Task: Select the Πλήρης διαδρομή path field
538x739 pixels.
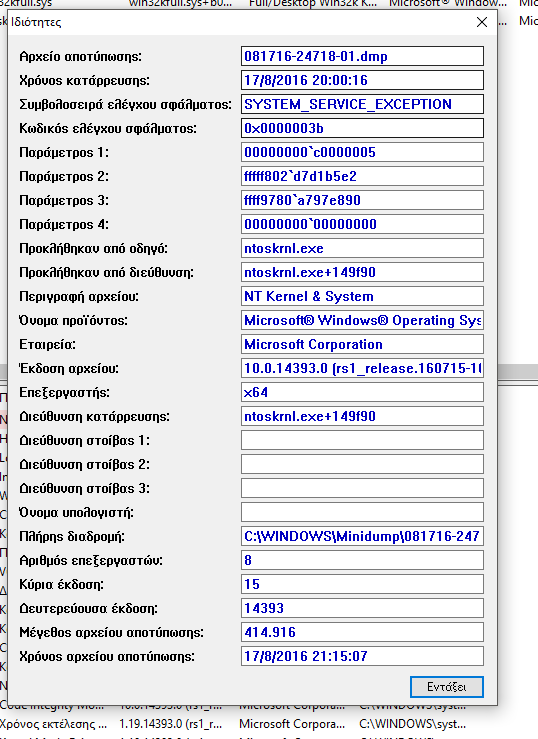Action: tap(362, 536)
